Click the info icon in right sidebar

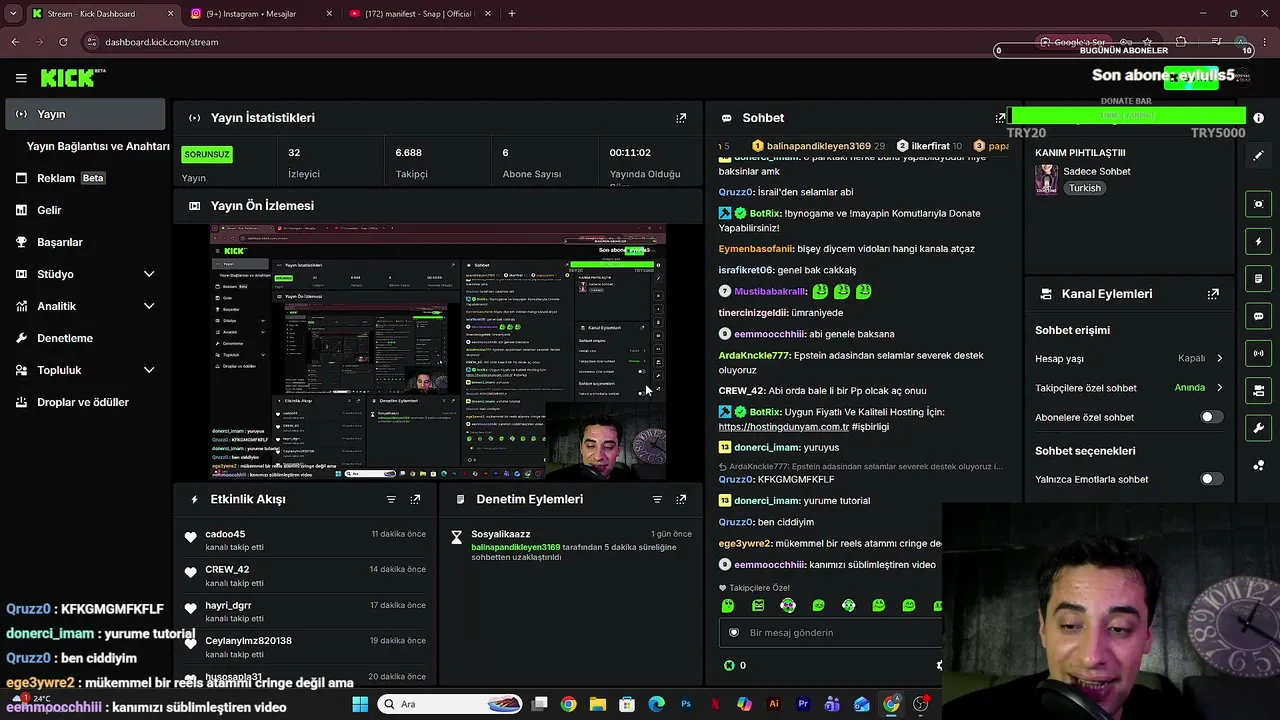1259,118
